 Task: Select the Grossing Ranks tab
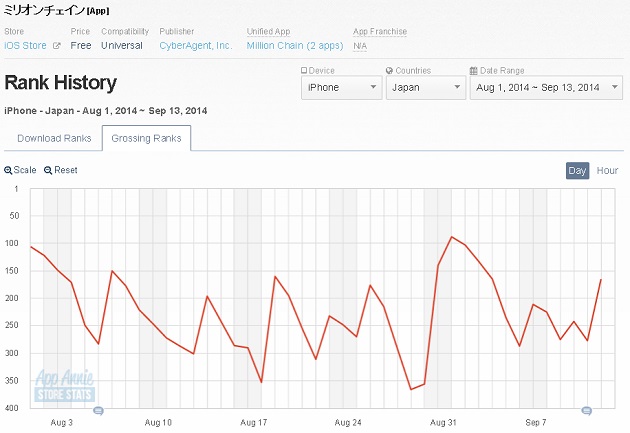click(x=146, y=138)
